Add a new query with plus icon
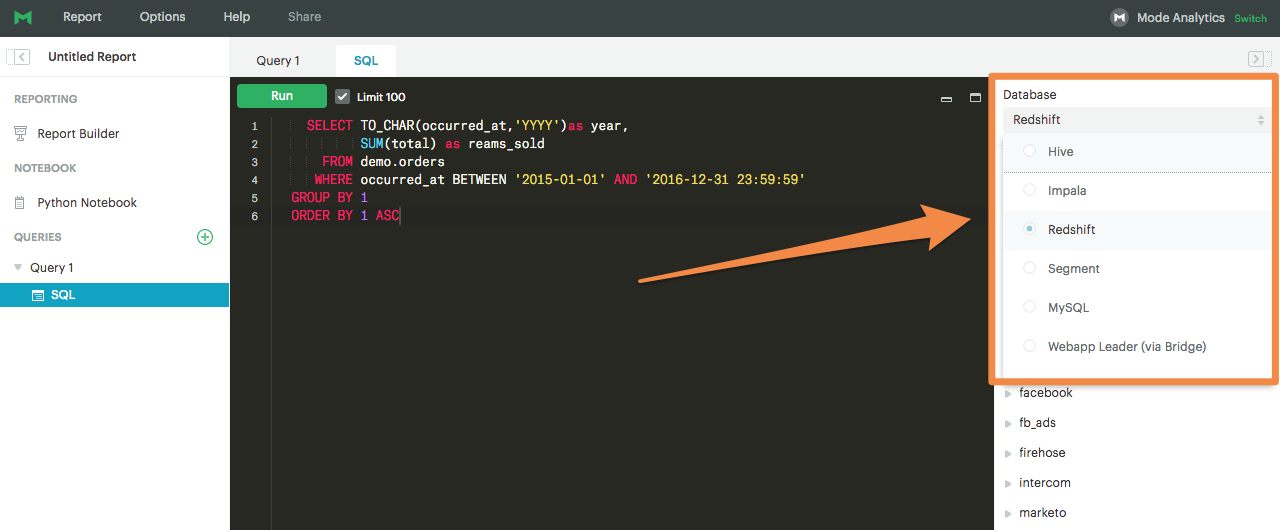The width and height of the screenshot is (1280, 530). pos(205,237)
